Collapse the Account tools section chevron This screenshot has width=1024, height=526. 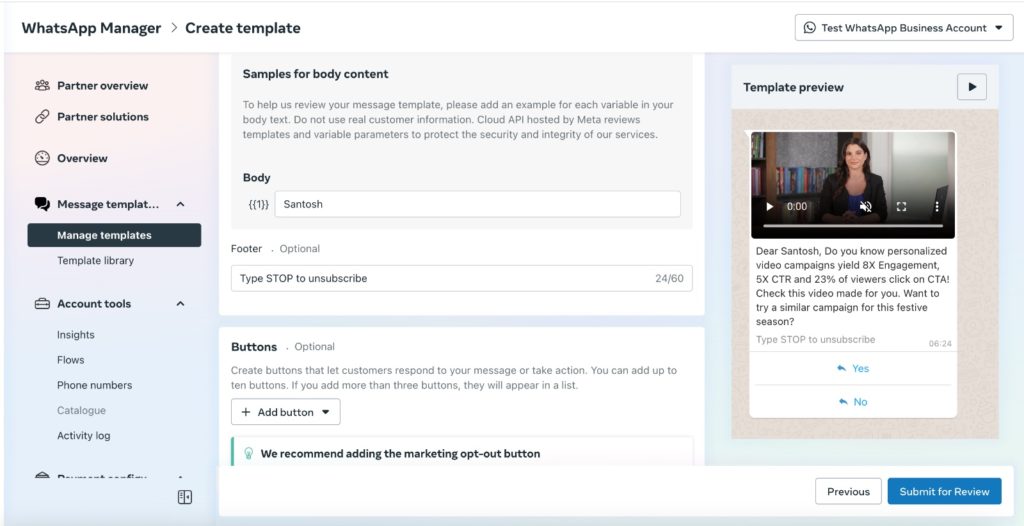(181, 304)
